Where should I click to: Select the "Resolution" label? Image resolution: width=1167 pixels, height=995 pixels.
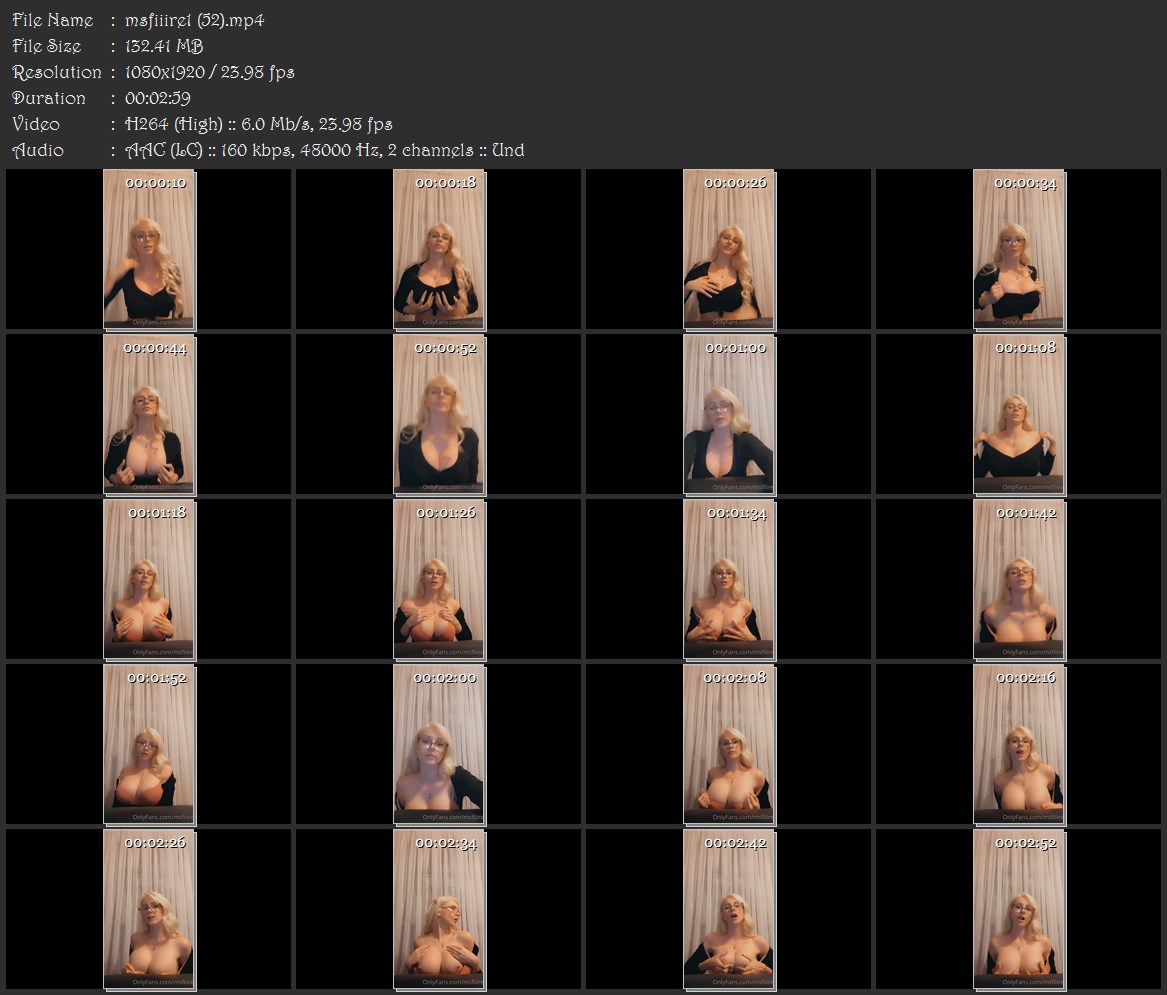click(57, 72)
